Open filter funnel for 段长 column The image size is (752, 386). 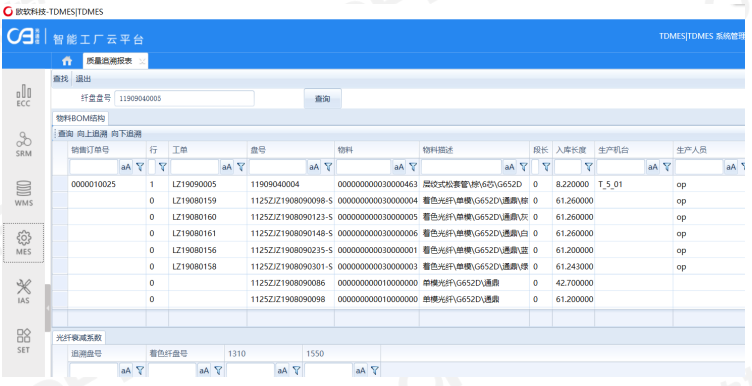[x=546, y=167]
